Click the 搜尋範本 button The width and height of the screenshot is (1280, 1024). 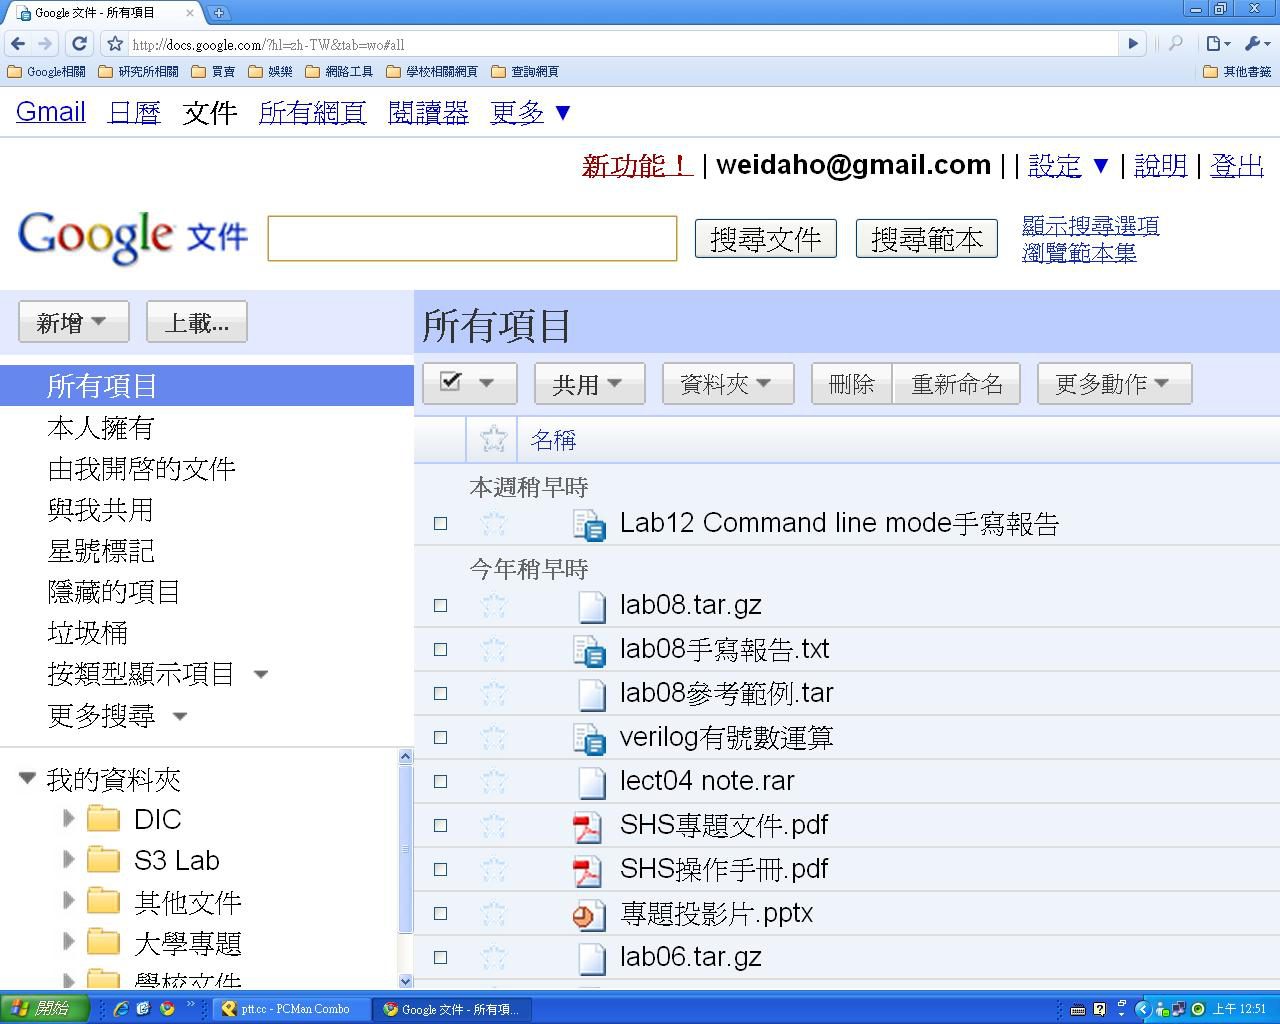(x=927, y=239)
